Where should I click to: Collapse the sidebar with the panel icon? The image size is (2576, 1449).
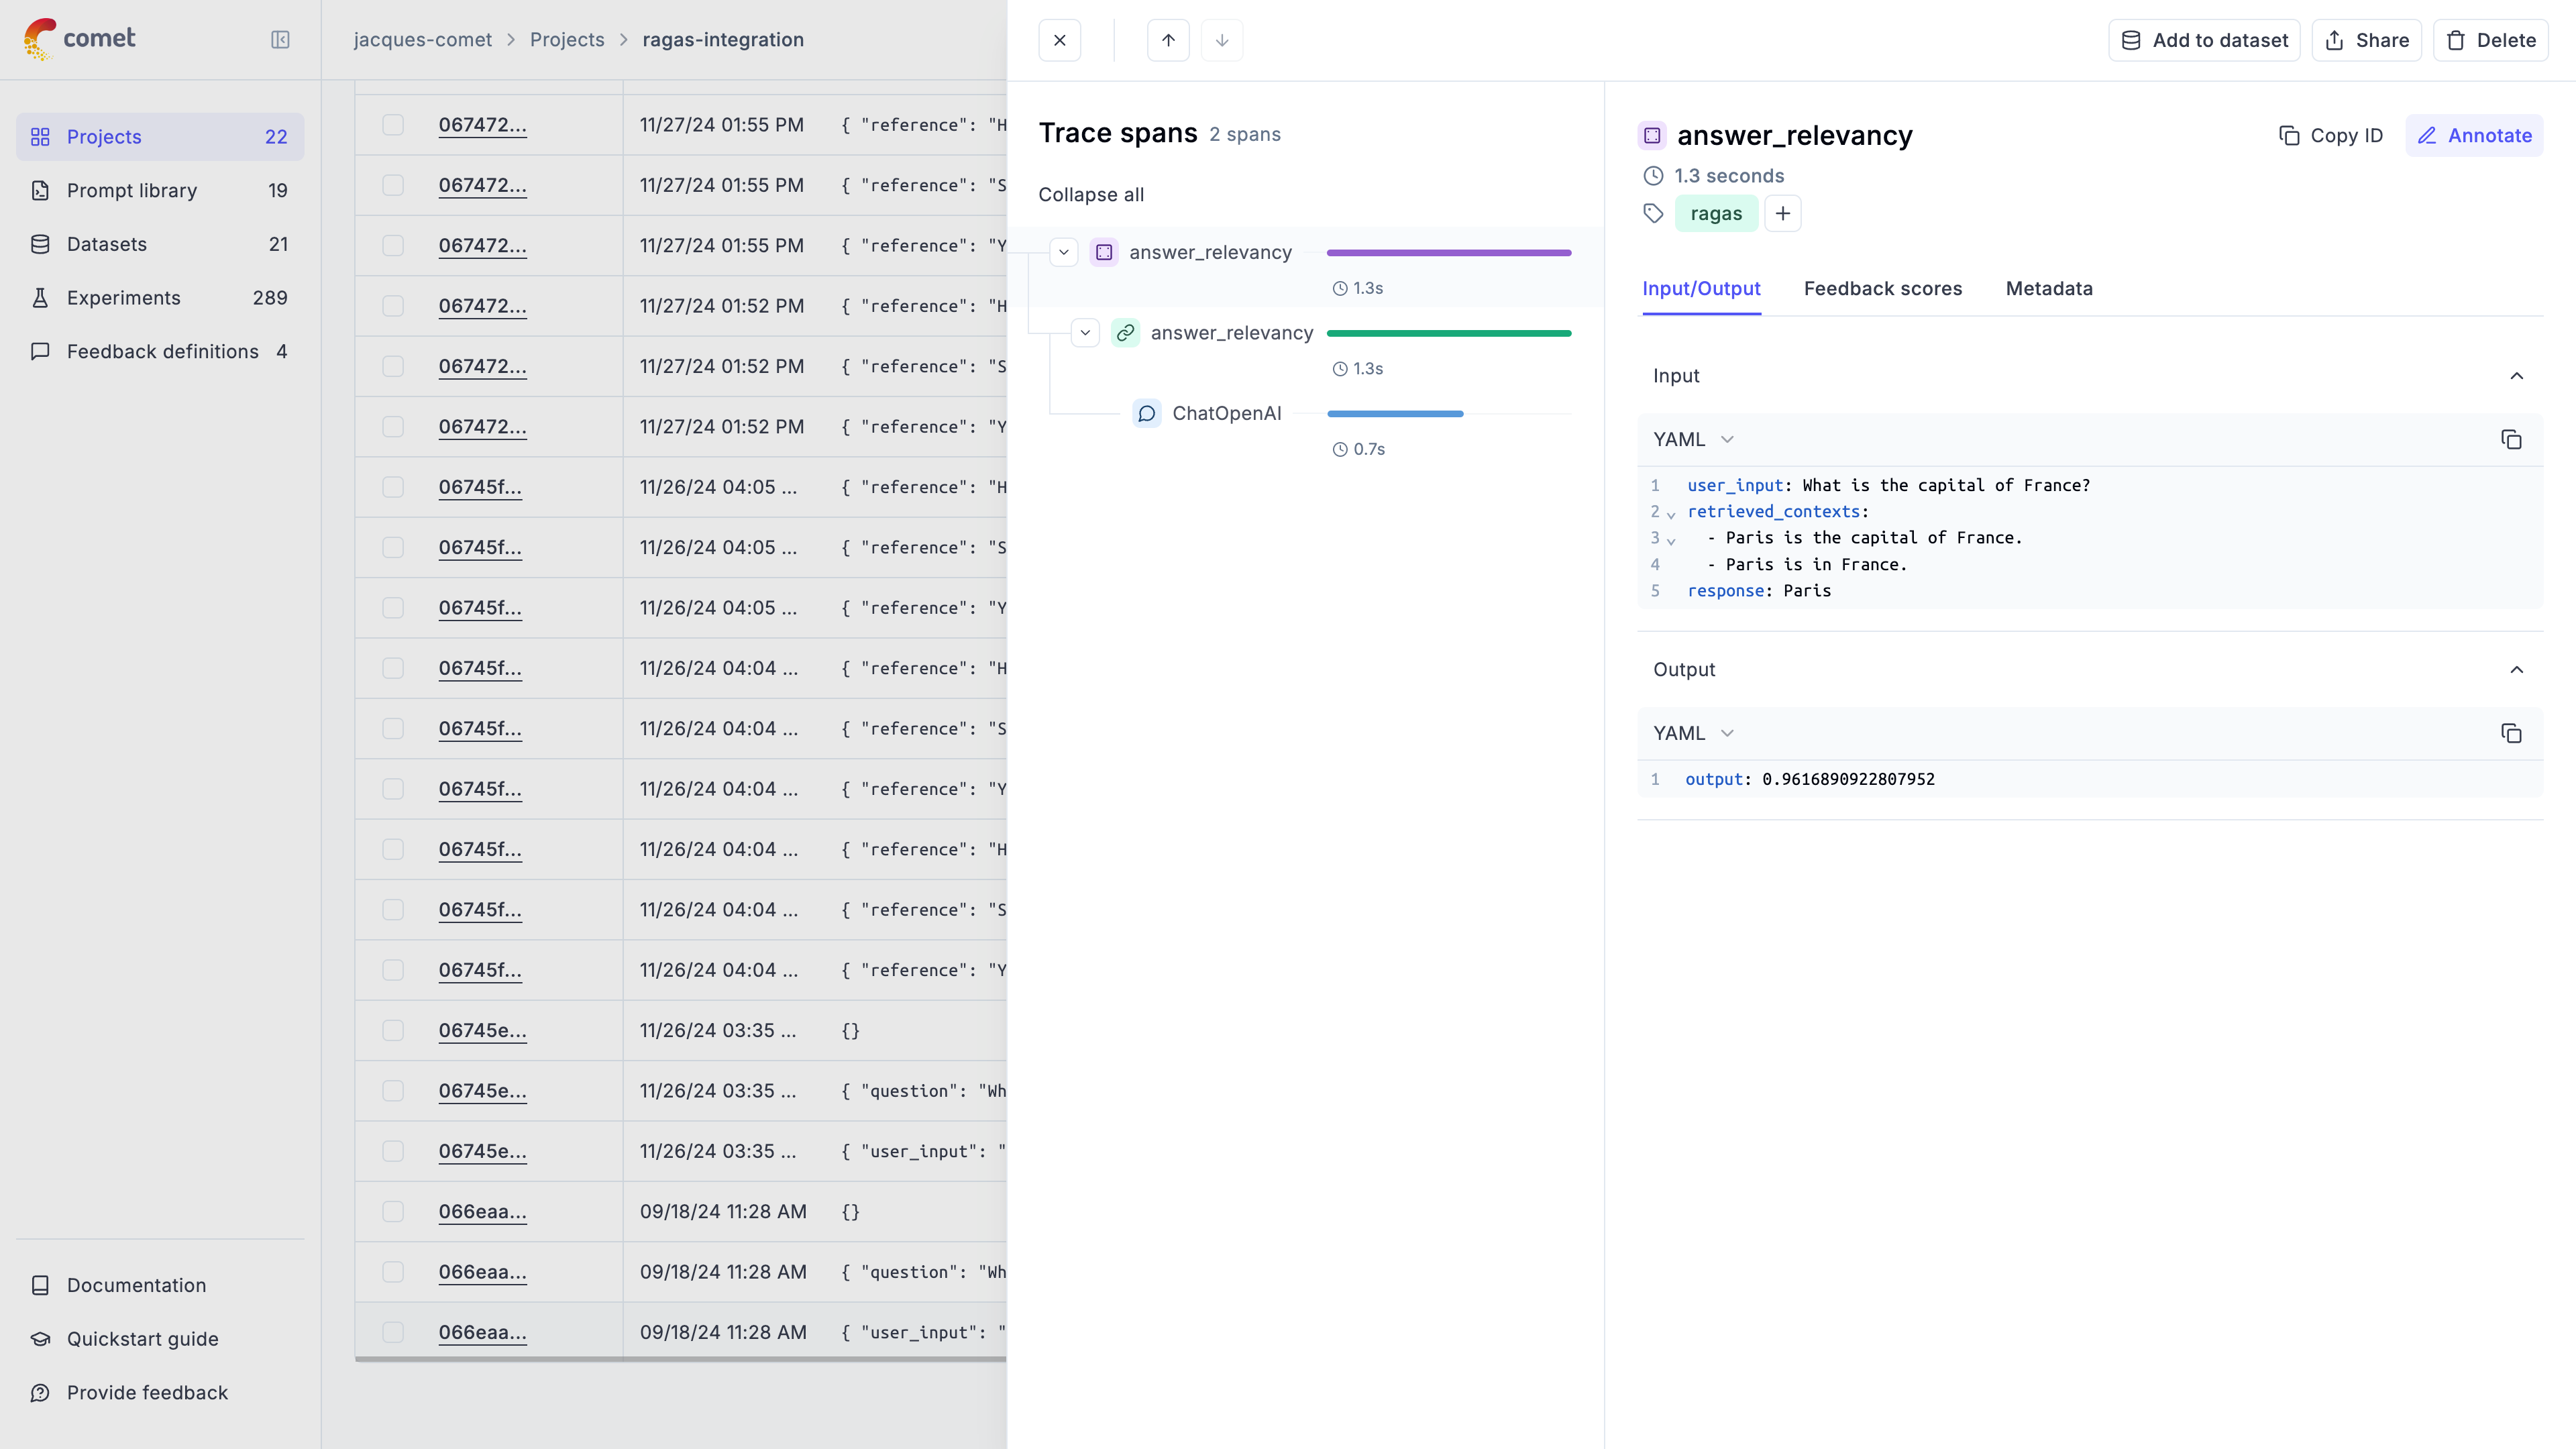[280, 40]
